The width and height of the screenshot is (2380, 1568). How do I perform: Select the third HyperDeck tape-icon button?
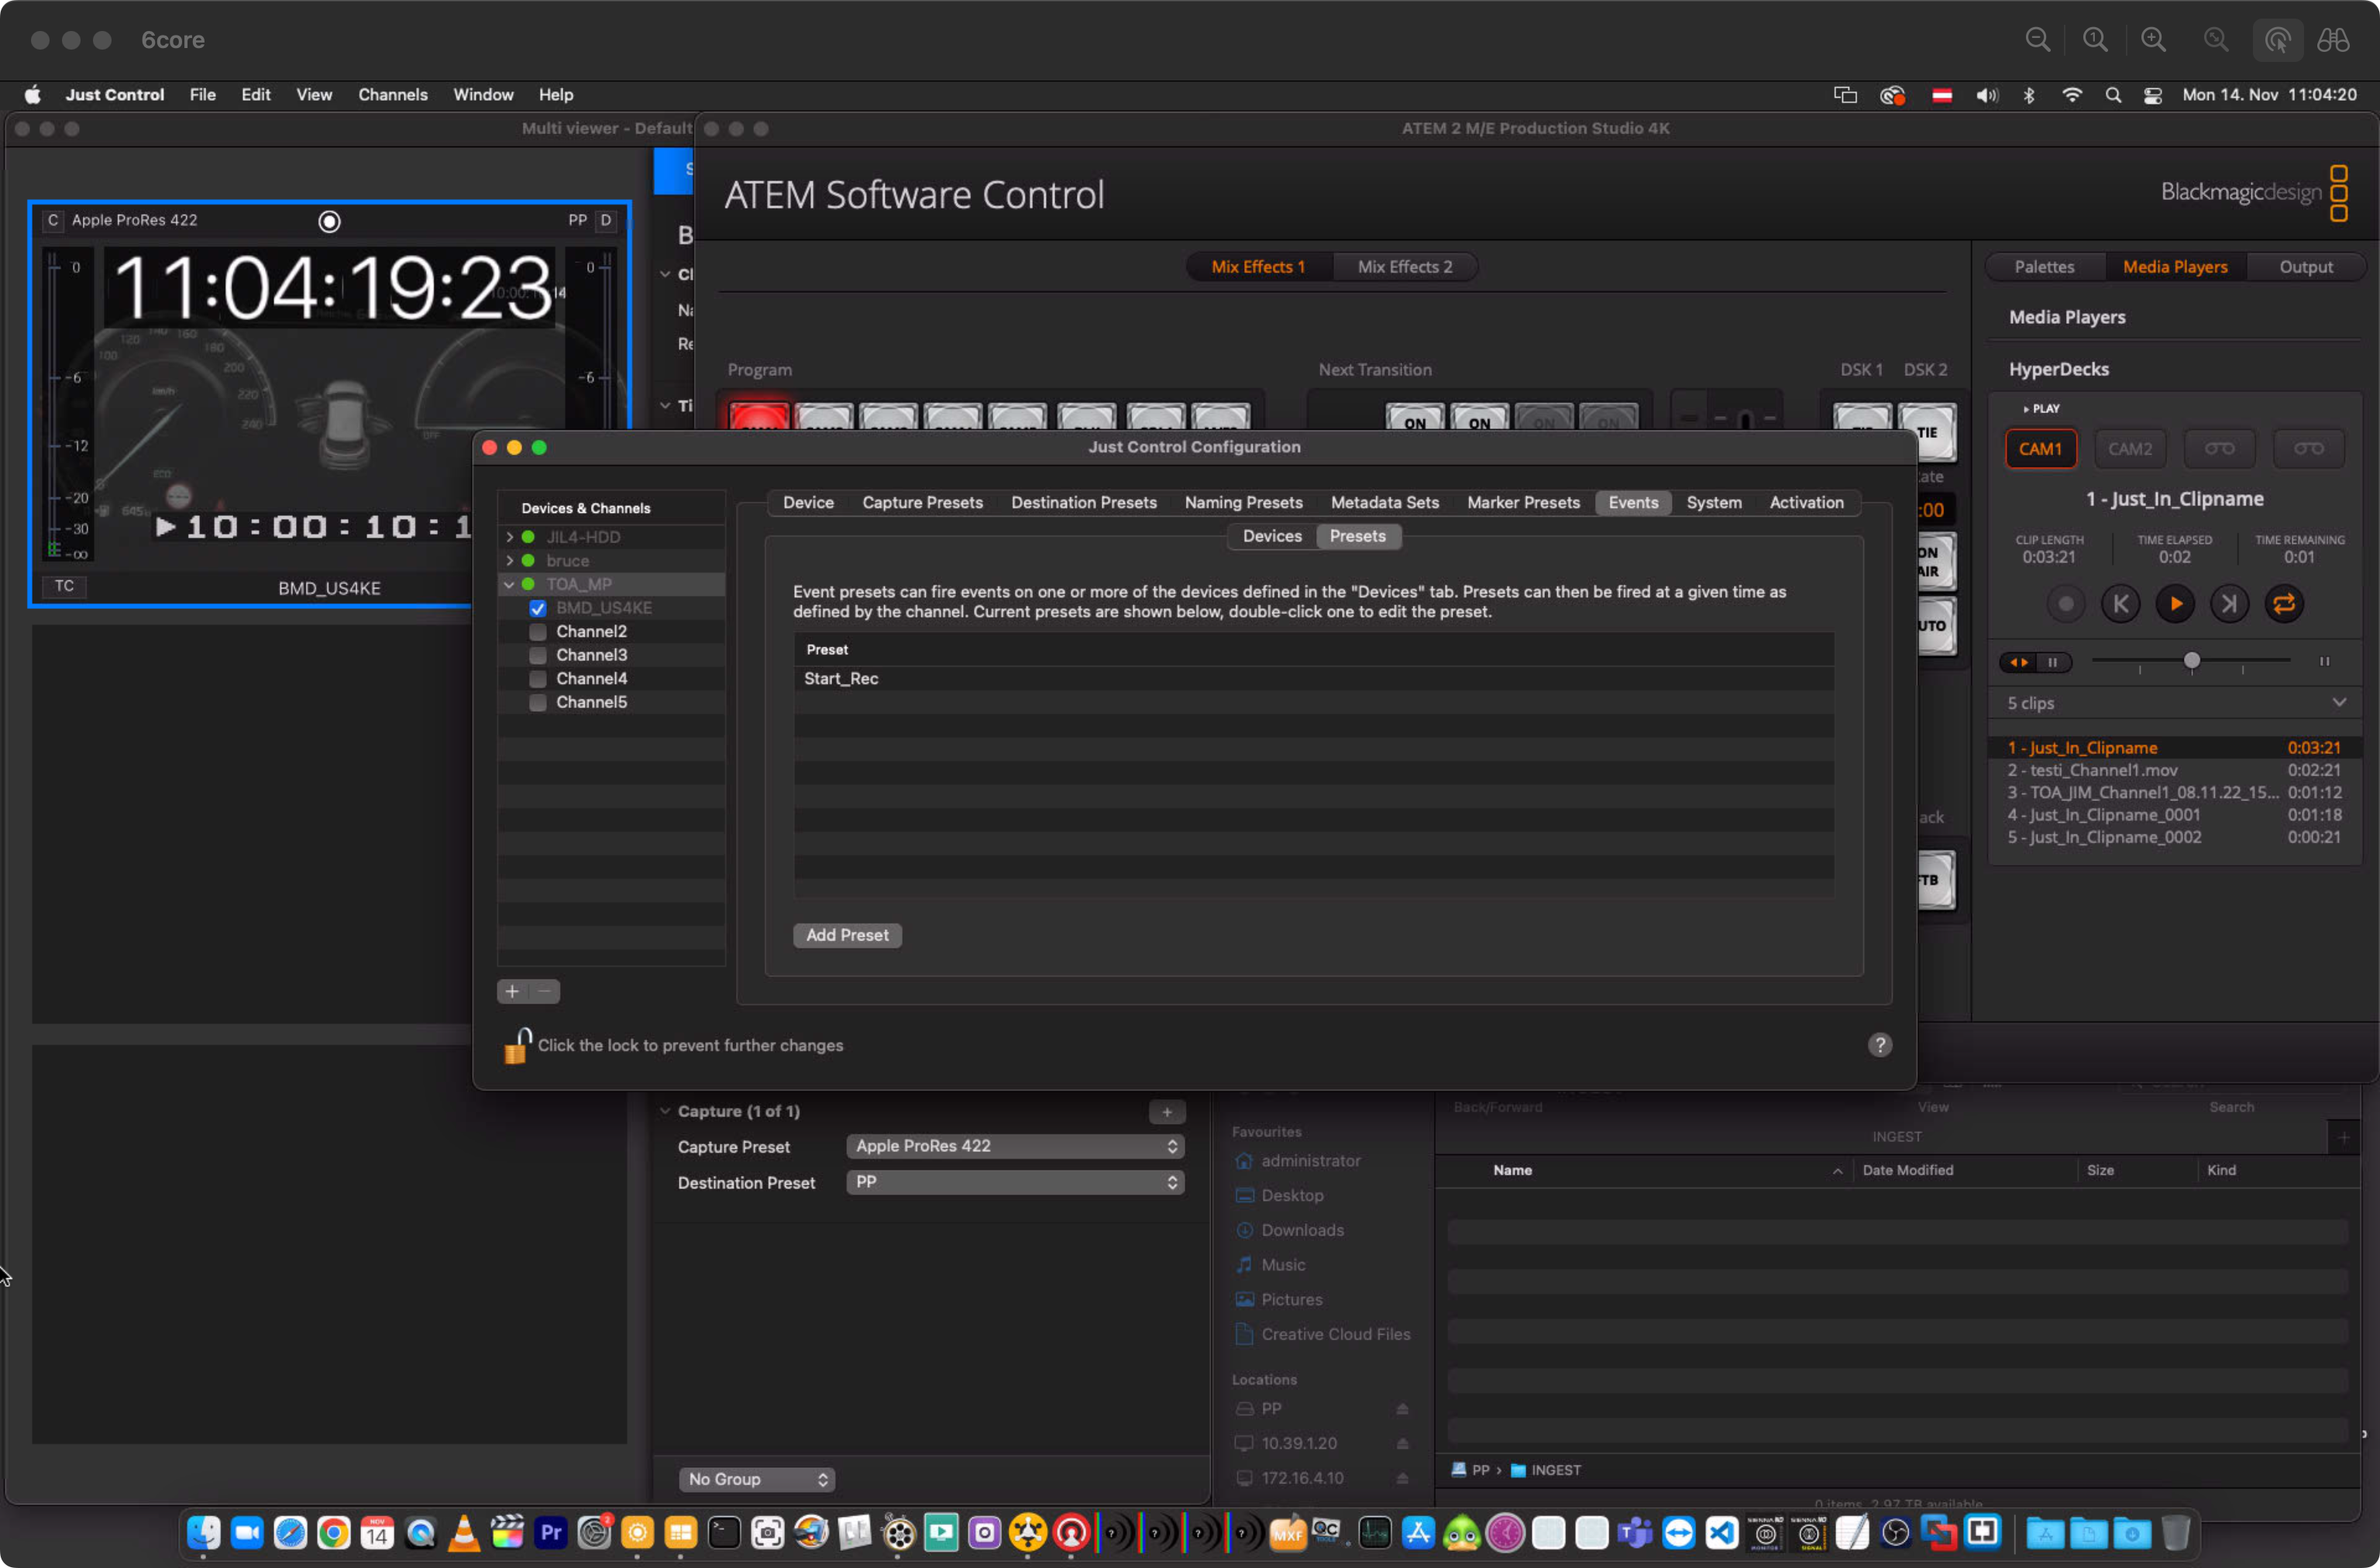point(2219,449)
